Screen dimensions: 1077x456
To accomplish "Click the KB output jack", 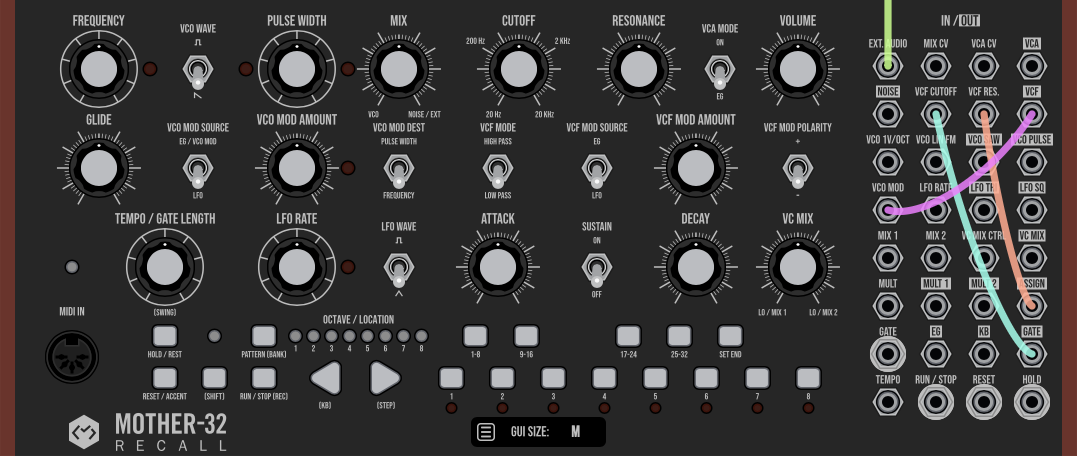I will [x=984, y=354].
